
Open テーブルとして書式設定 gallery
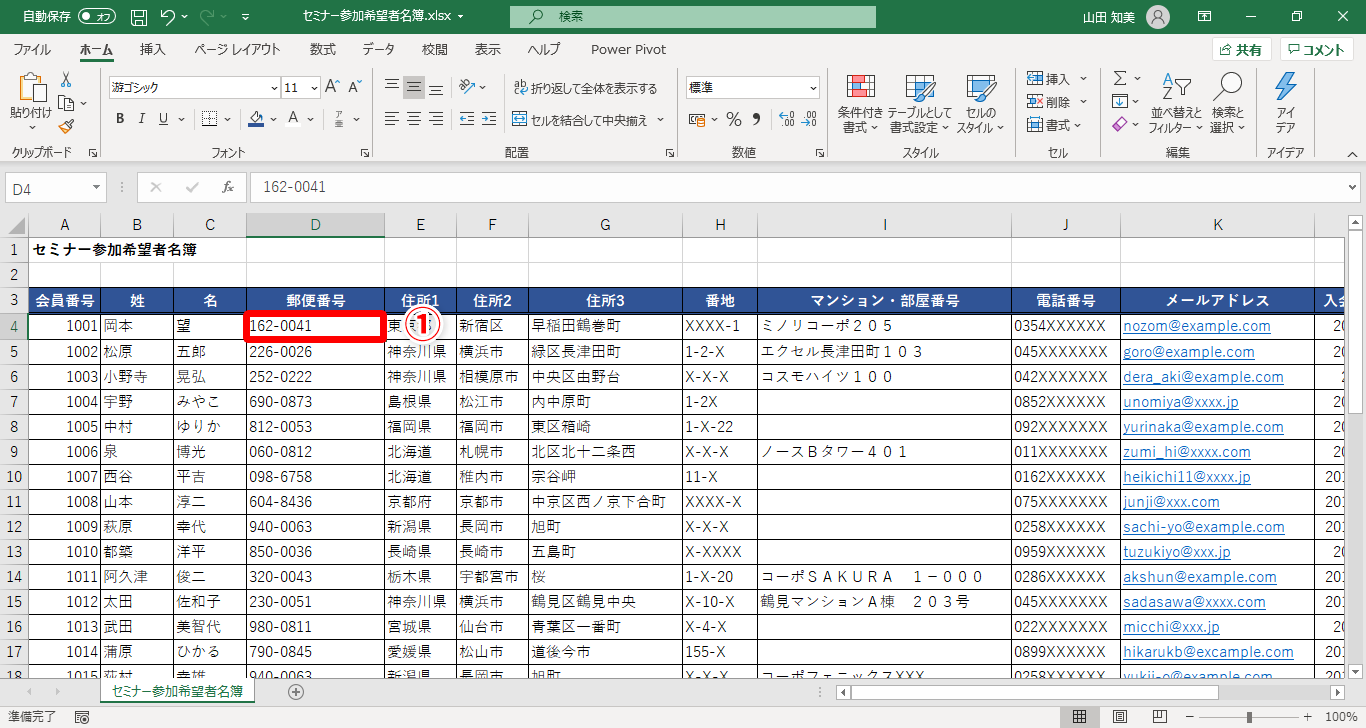[x=919, y=104]
